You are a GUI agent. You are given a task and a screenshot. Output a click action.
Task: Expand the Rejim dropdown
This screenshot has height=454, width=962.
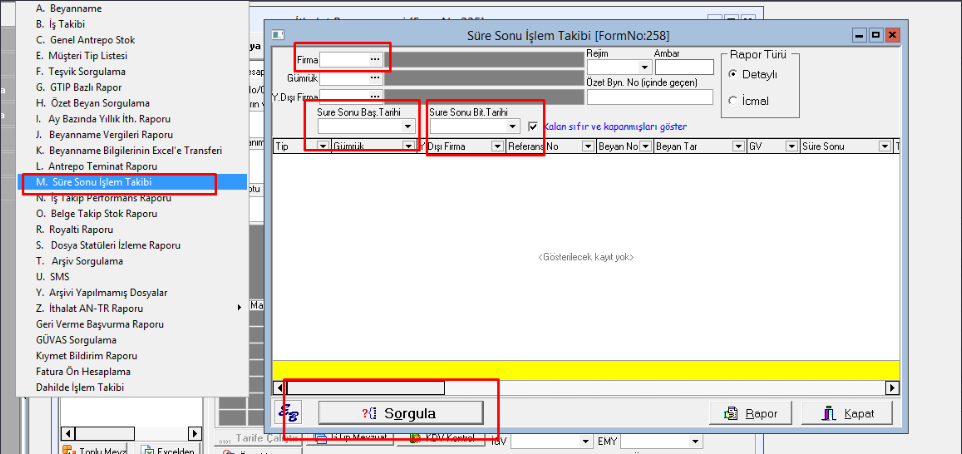(644, 68)
